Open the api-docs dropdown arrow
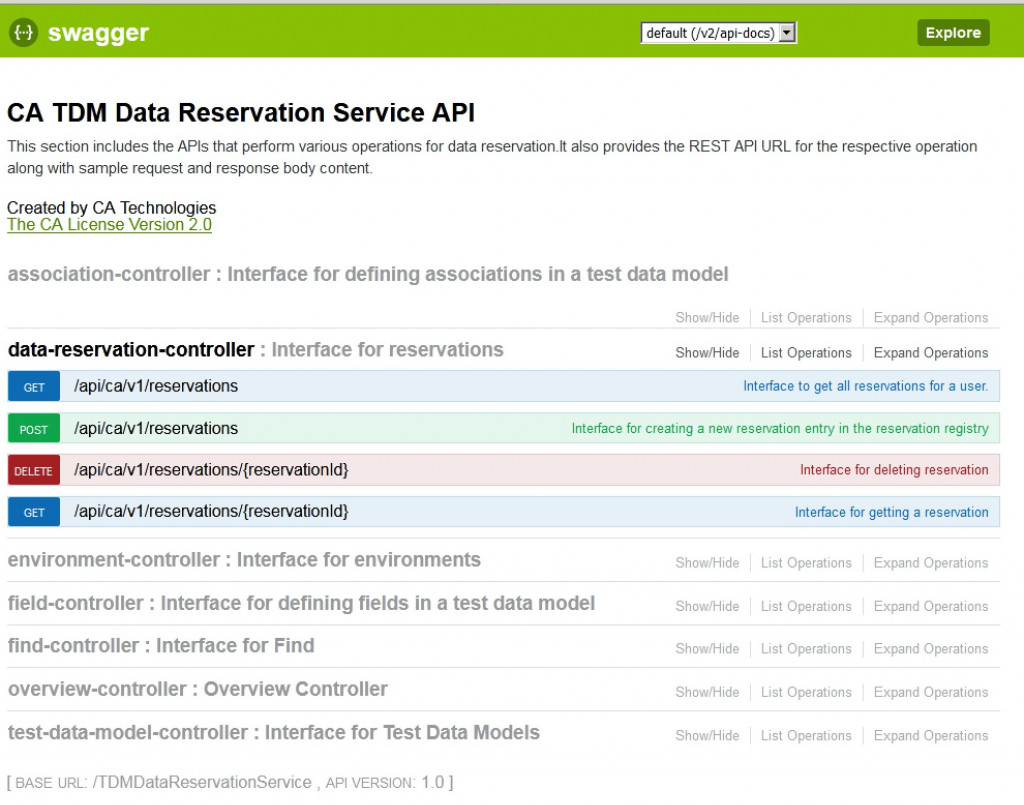This screenshot has width=1024, height=805. (x=787, y=33)
